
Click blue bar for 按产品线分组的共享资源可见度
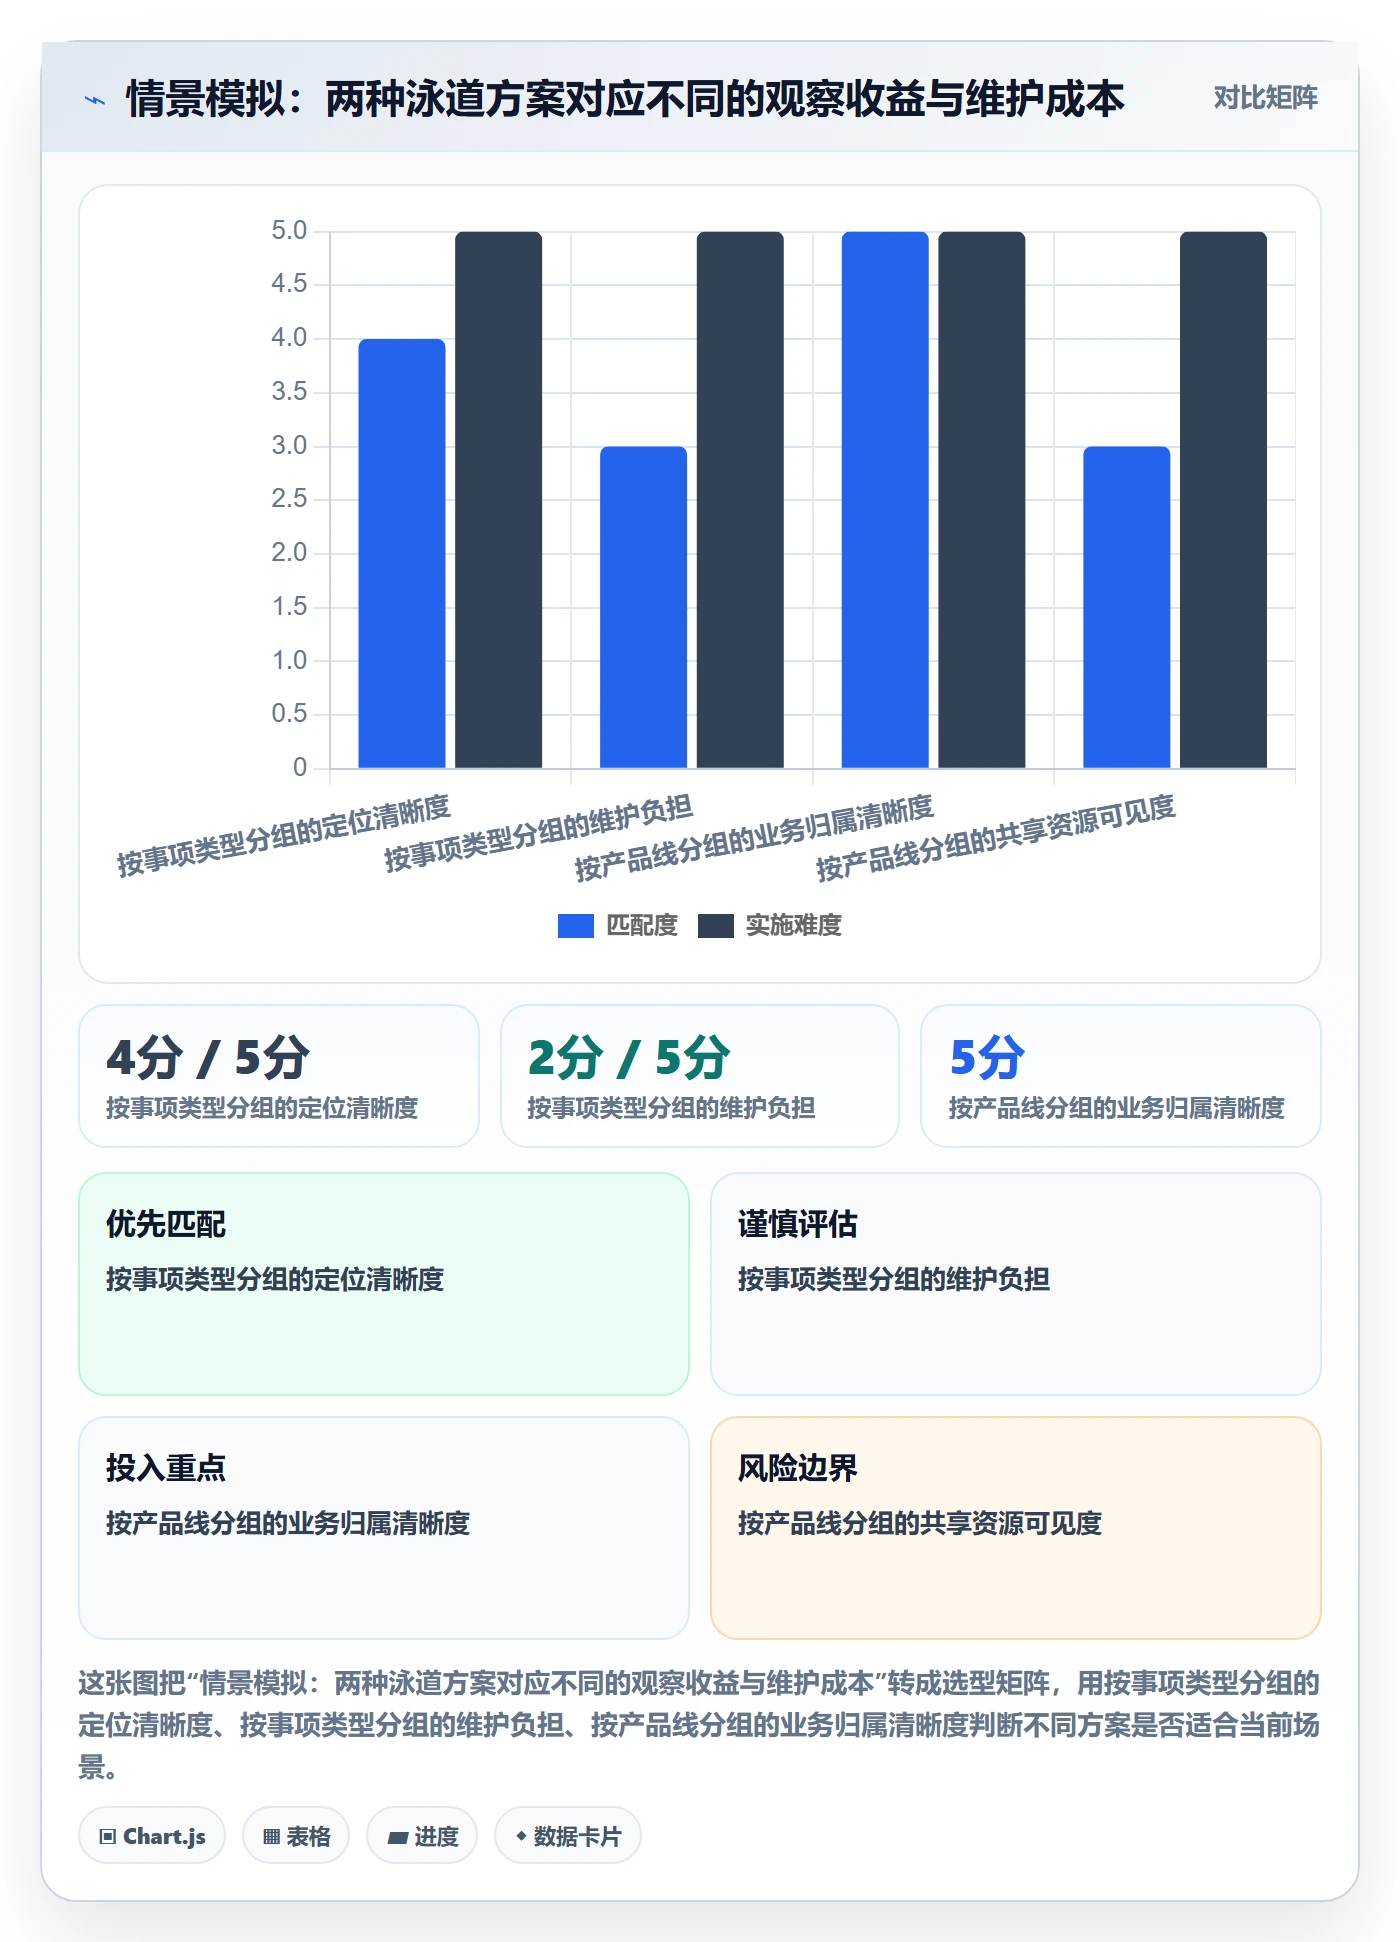[1126, 607]
